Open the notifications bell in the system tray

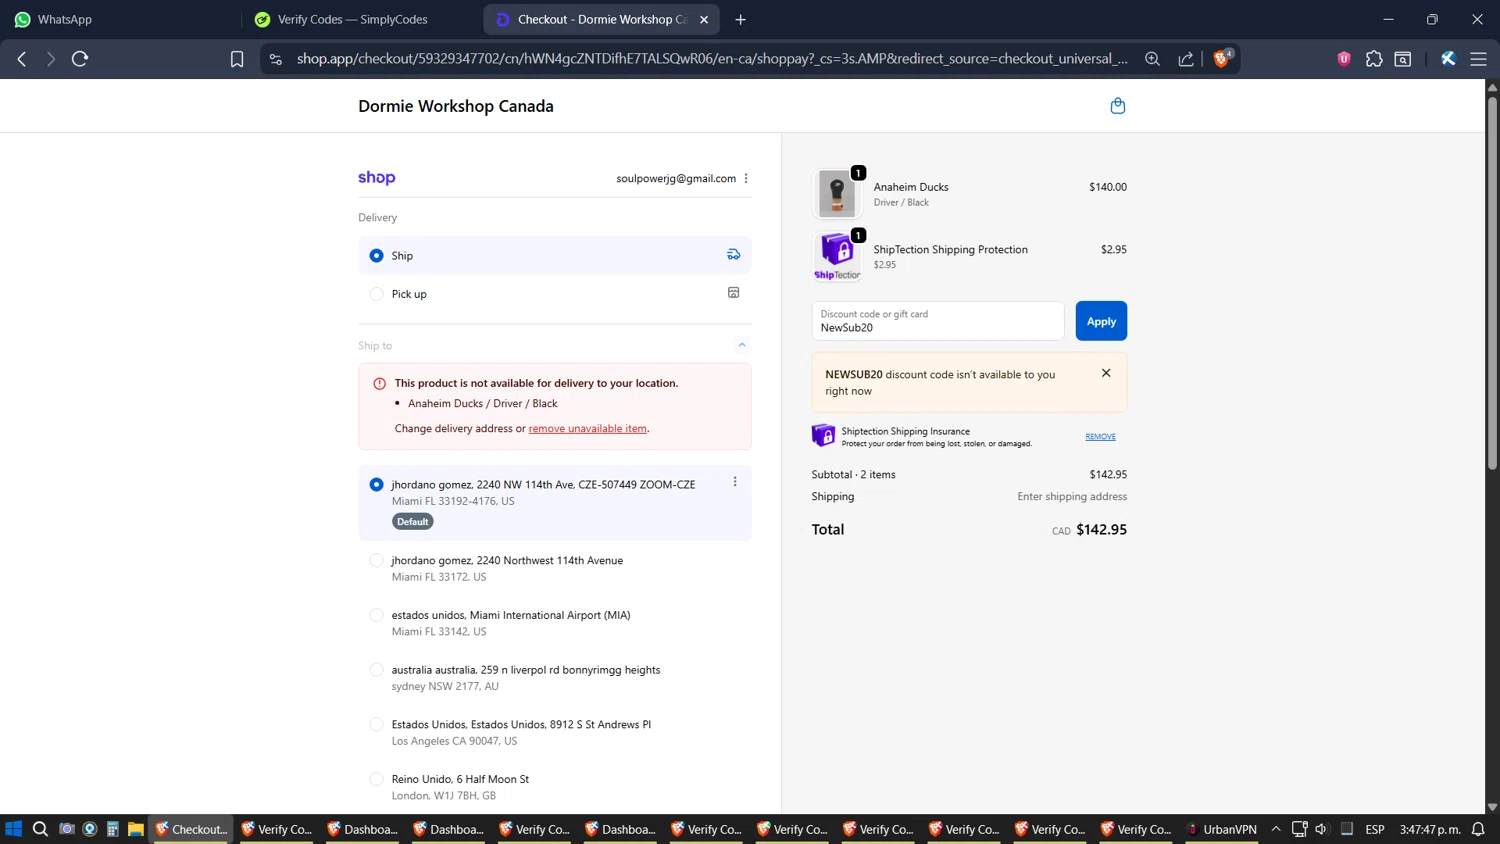click(x=1478, y=829)
